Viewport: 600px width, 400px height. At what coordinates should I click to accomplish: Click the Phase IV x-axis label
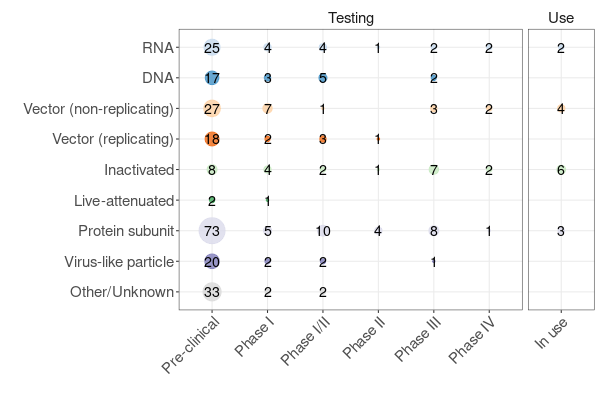(x=468, y=342)
